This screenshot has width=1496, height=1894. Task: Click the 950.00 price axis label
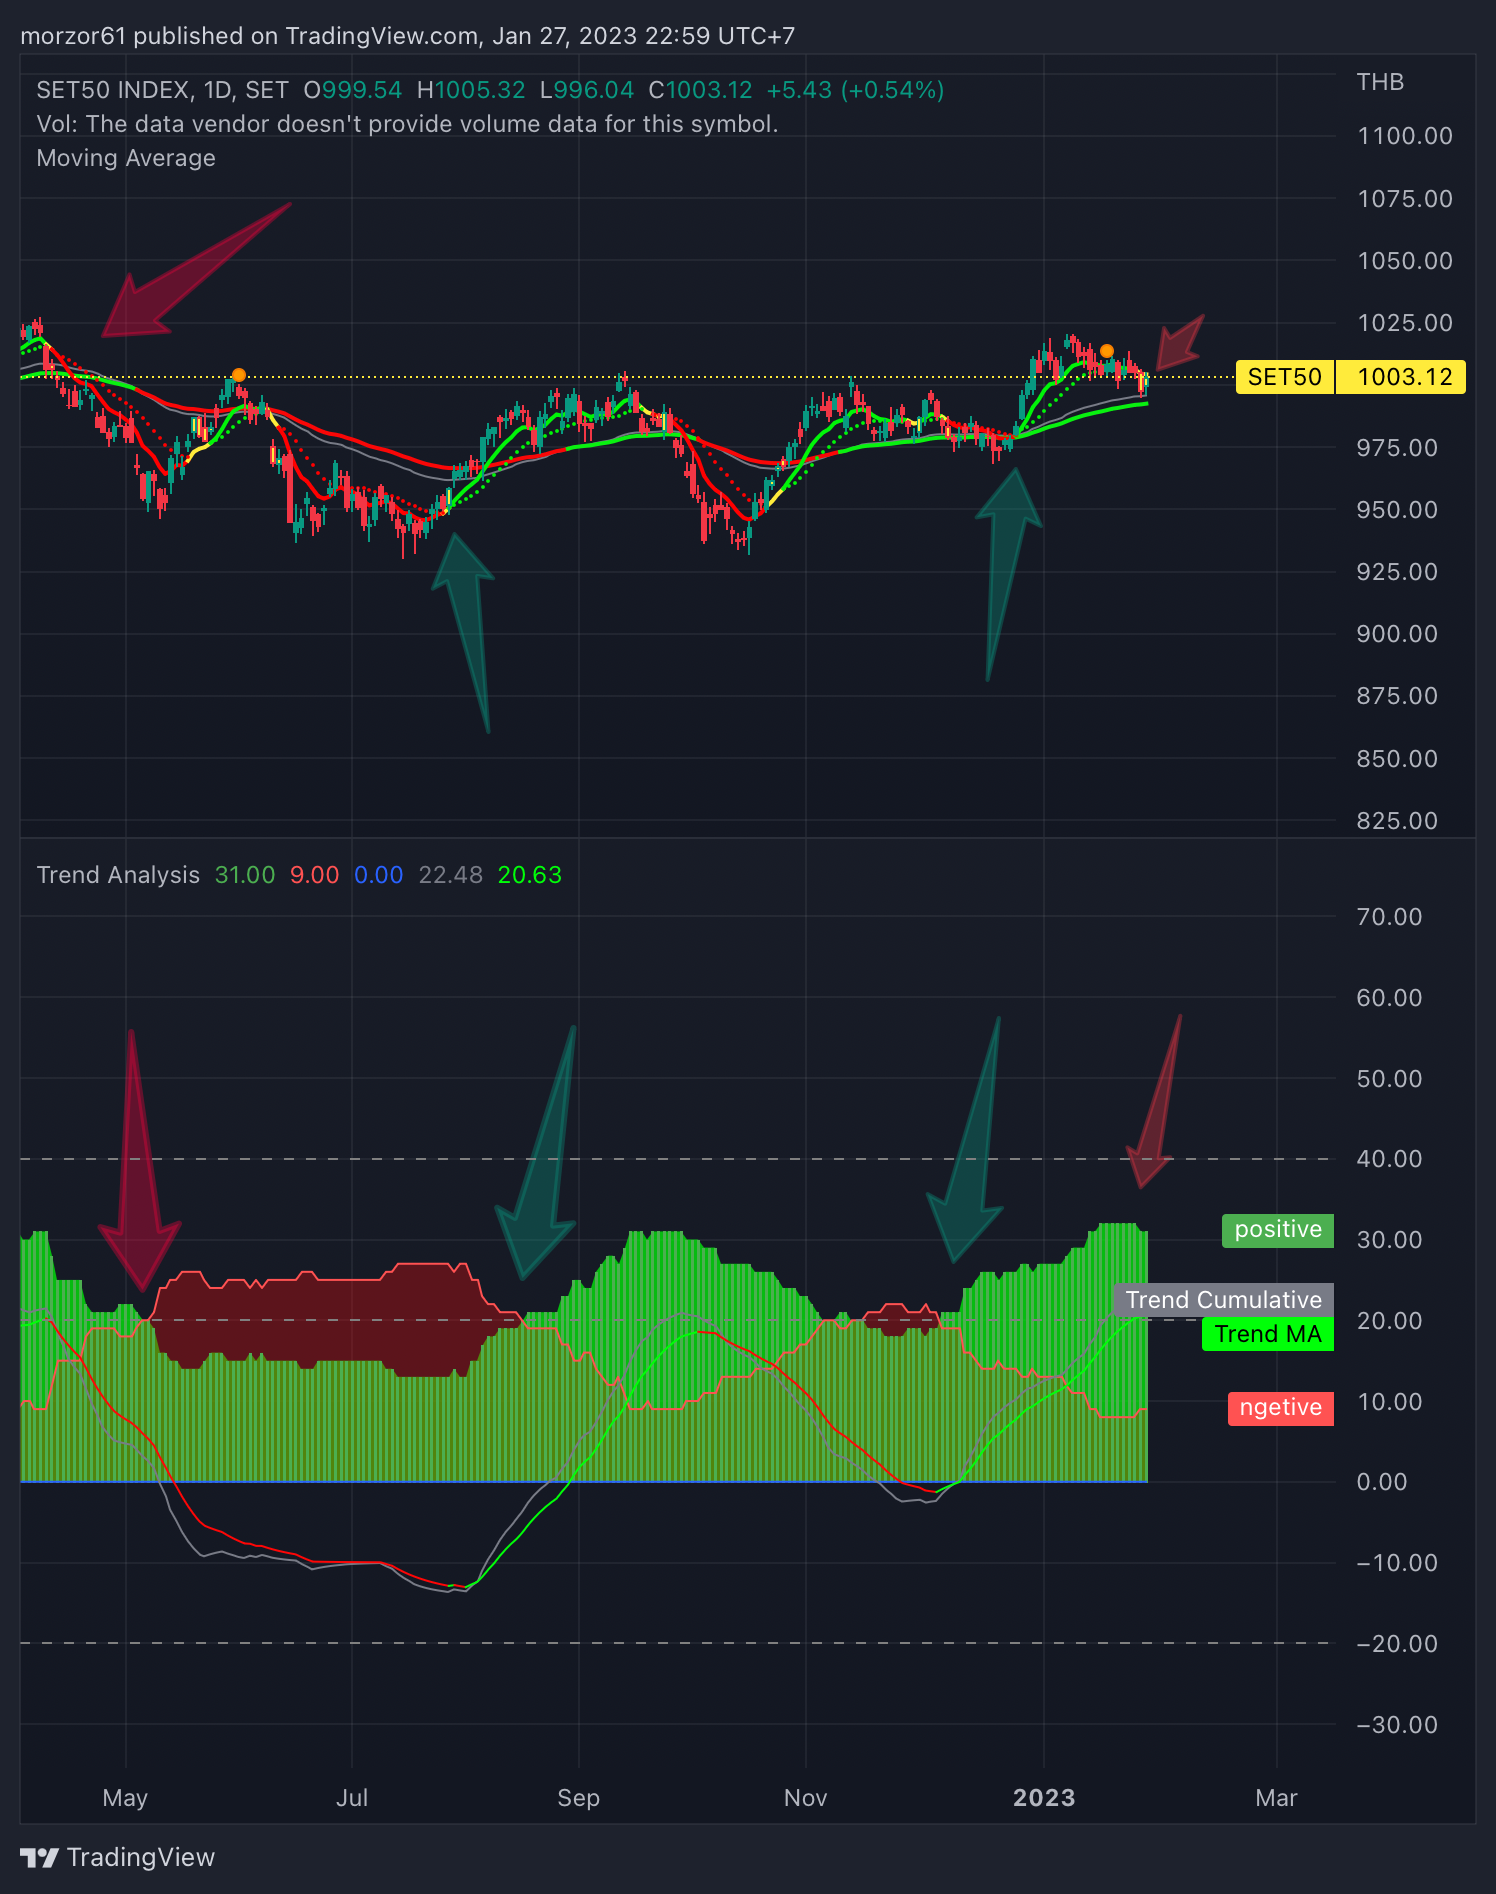point(1397,510)
